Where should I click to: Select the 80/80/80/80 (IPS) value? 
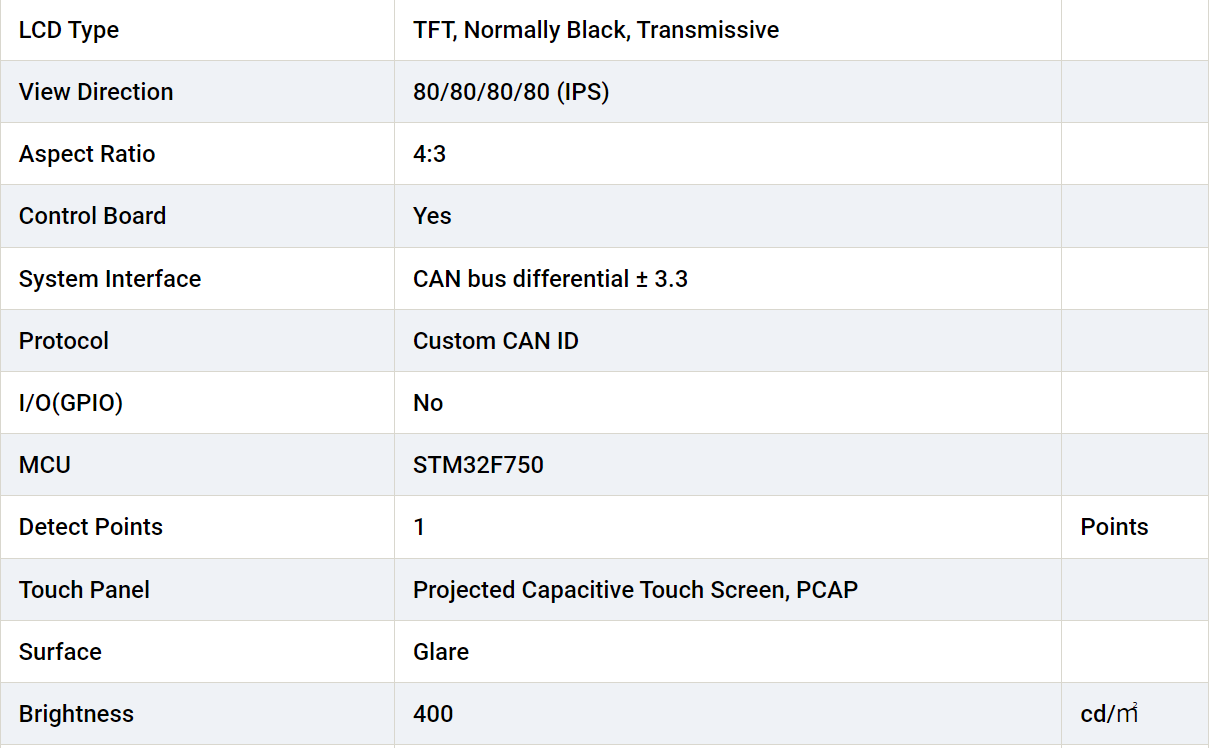[x=511, y=92]
